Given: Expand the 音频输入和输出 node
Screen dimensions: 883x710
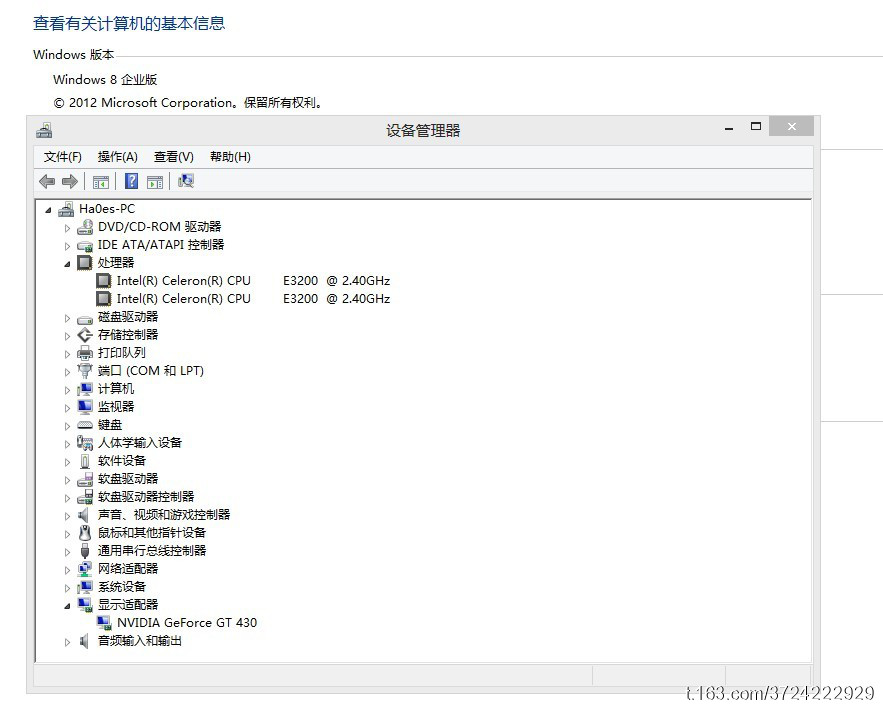Looking at the screenshot, I should [67, 642].
